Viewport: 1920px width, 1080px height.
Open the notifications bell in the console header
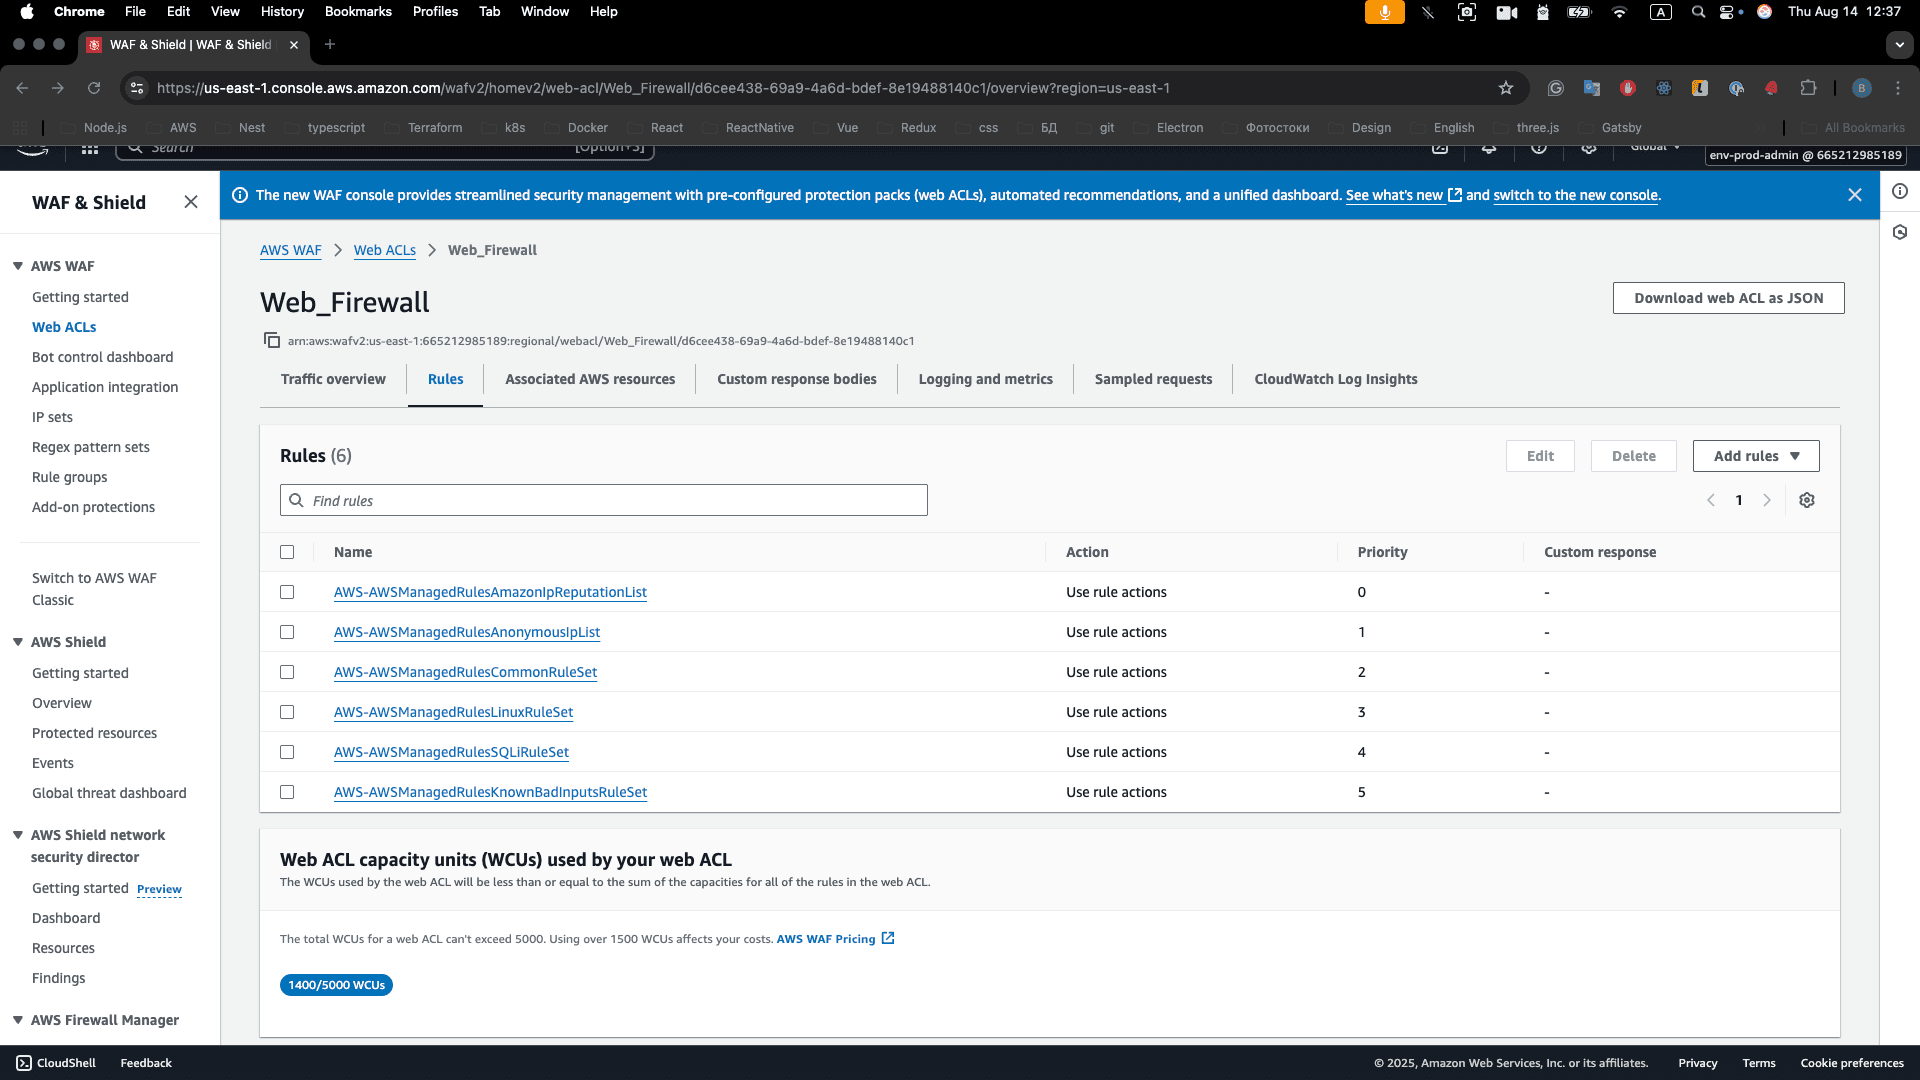tap(1489, 147)
